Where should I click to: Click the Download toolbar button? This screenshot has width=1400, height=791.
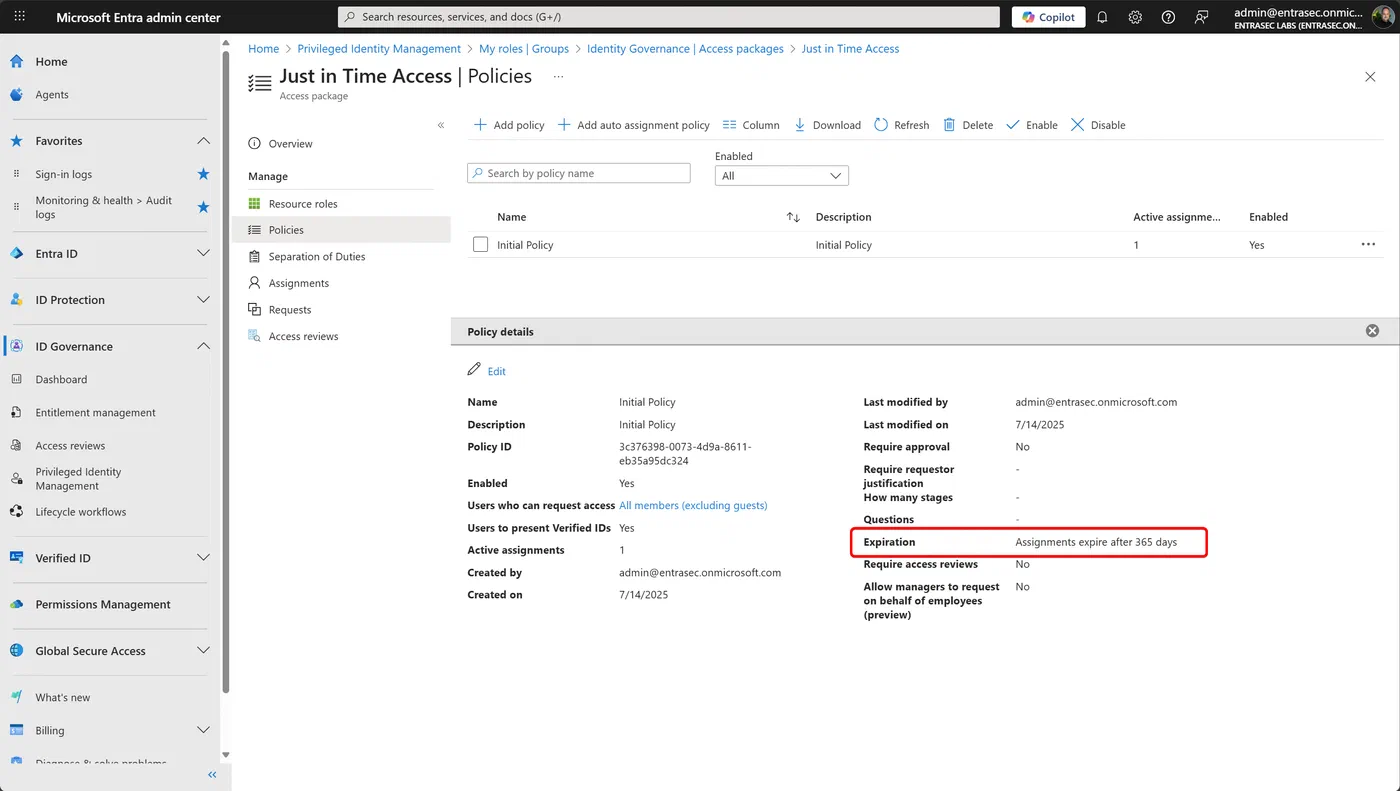pos(827,125)
